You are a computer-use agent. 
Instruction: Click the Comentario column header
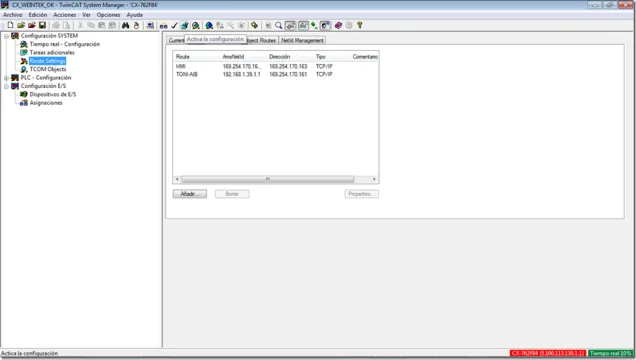coord(364,57)
